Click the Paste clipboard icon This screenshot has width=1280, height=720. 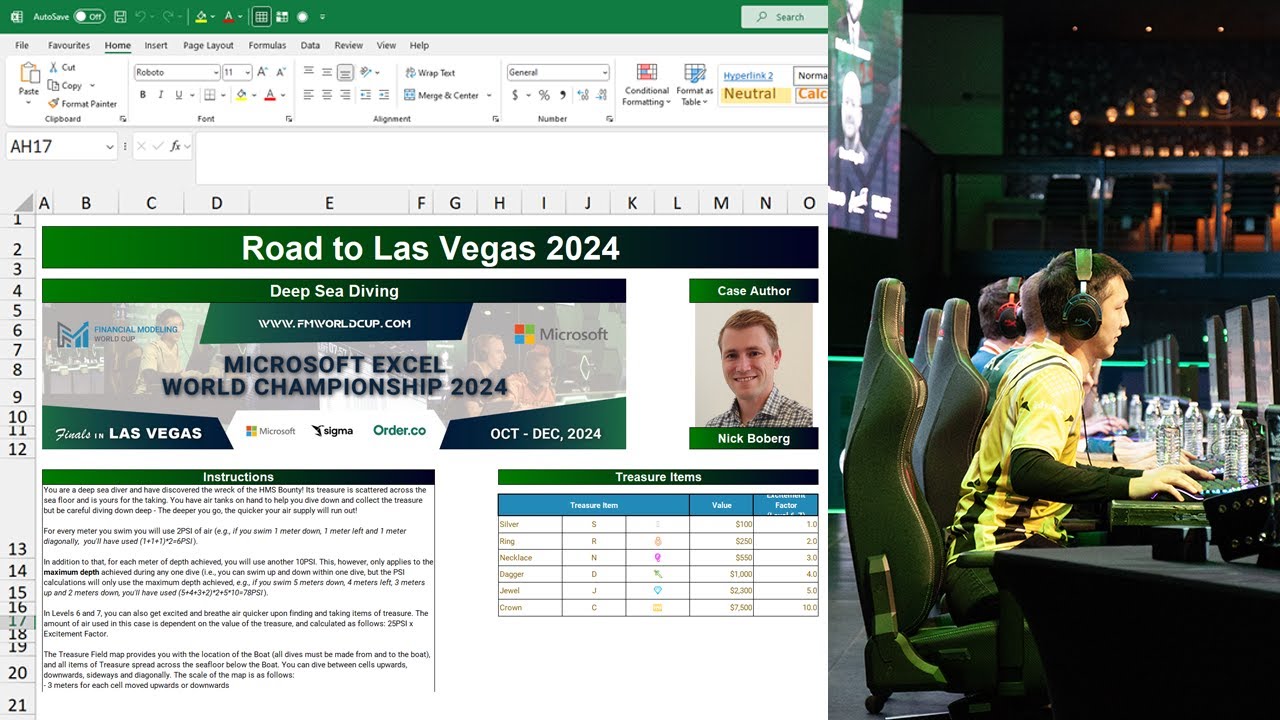click(29, 73)
